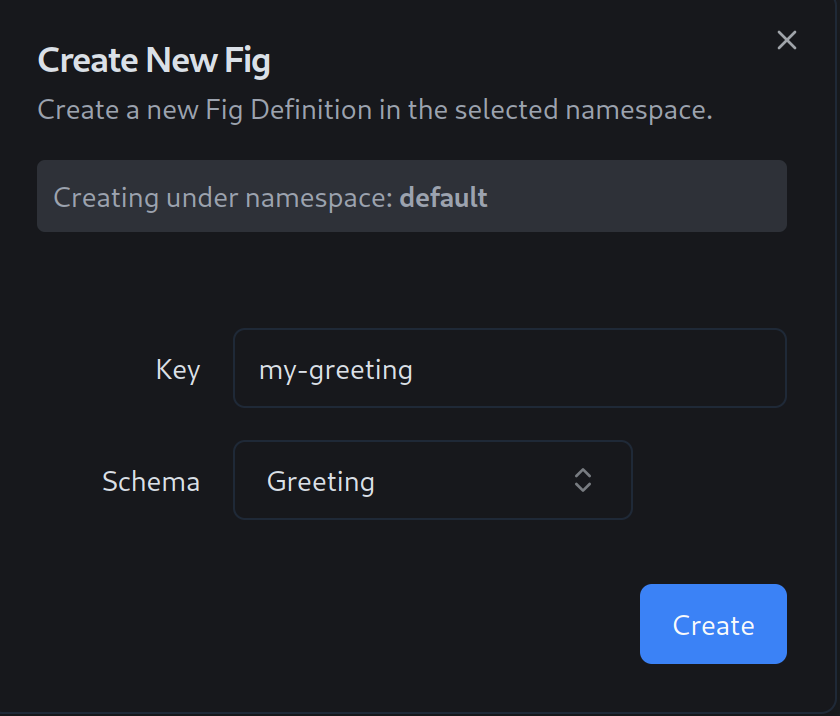Click the namespace banner showing default
The image size is (840, 716).
[x=412, y=196]
